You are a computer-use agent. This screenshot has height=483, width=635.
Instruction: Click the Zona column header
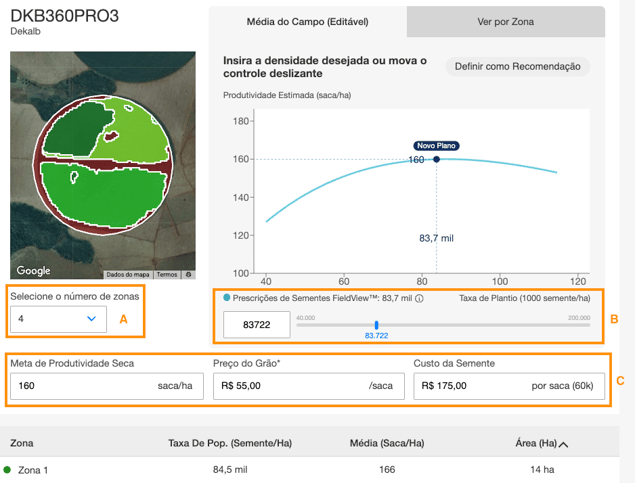pos(22,443)
